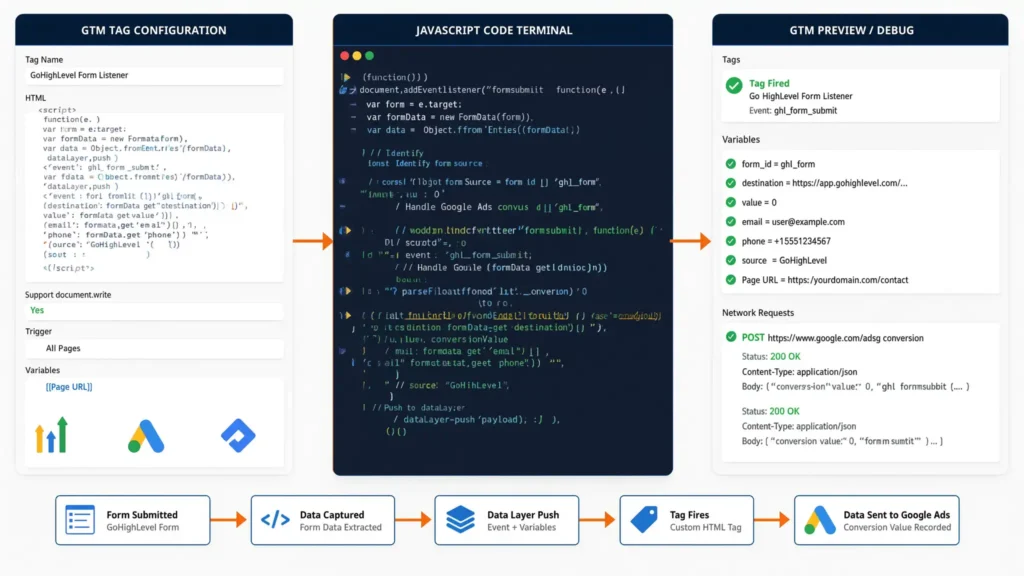
Task: Click the checkmark beside the POST request
Action: point(731,337)
